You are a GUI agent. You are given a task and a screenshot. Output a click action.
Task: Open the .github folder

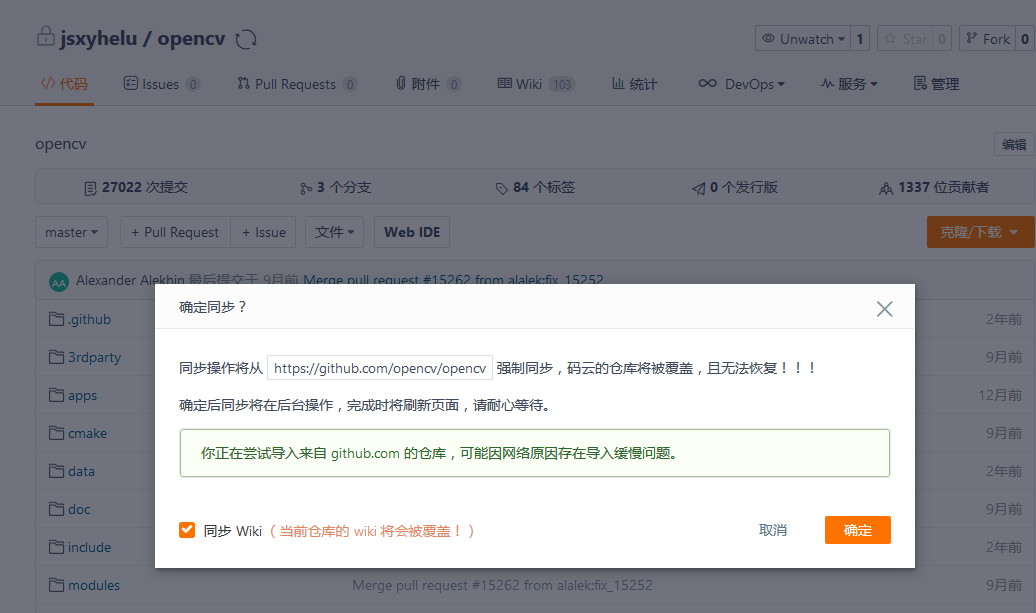[89, 319]
